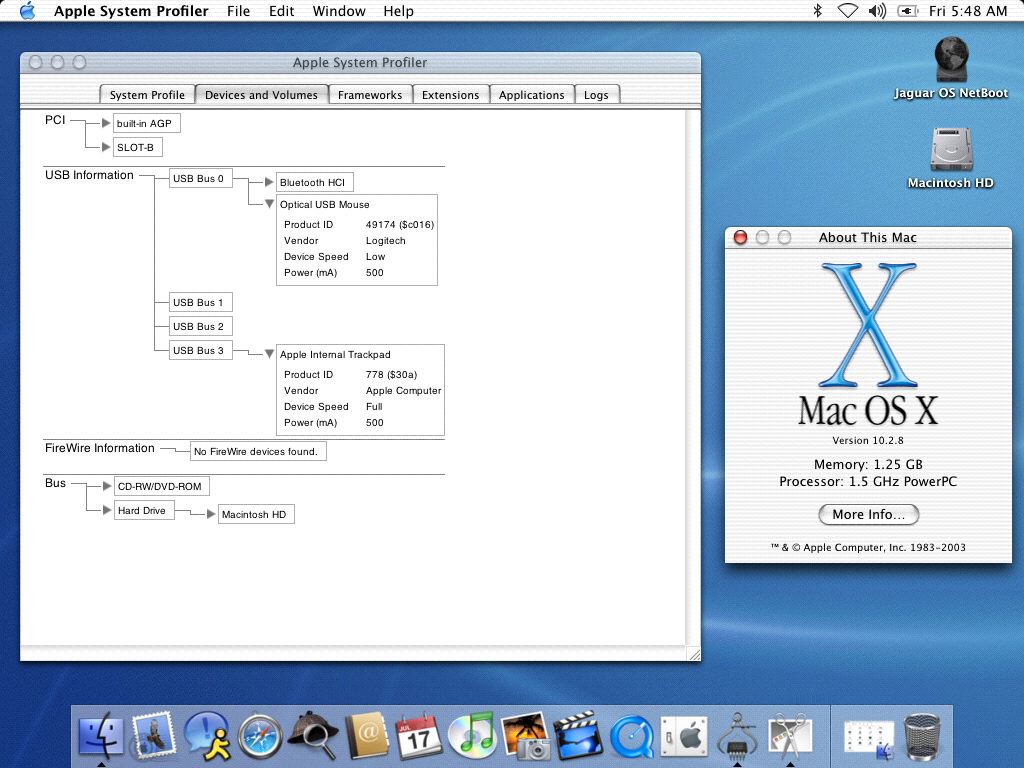
Task: Open the Frameworks tab
Action: tap(370, 95)
